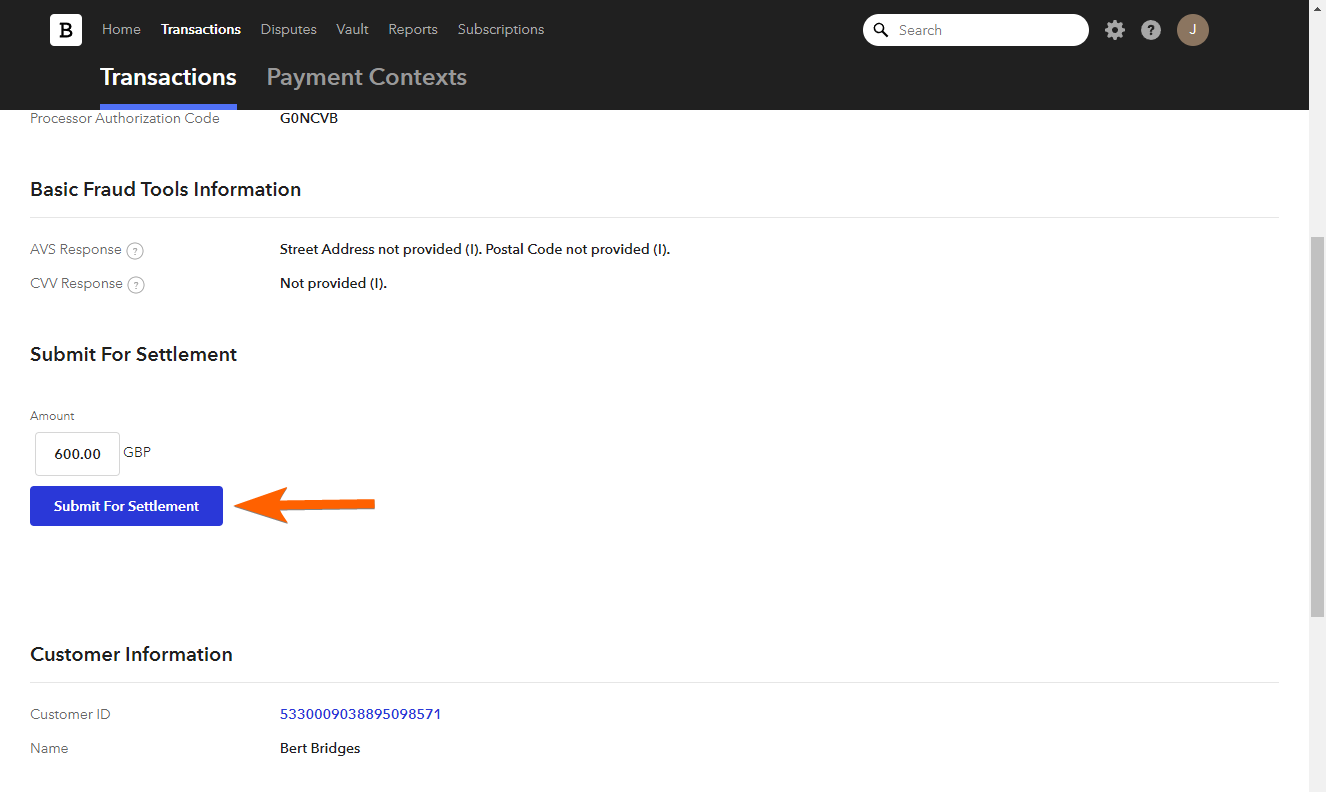The width and height of the screenshot is (1326, 792).
Task: Open the Vault menu item
Action: 352,29
